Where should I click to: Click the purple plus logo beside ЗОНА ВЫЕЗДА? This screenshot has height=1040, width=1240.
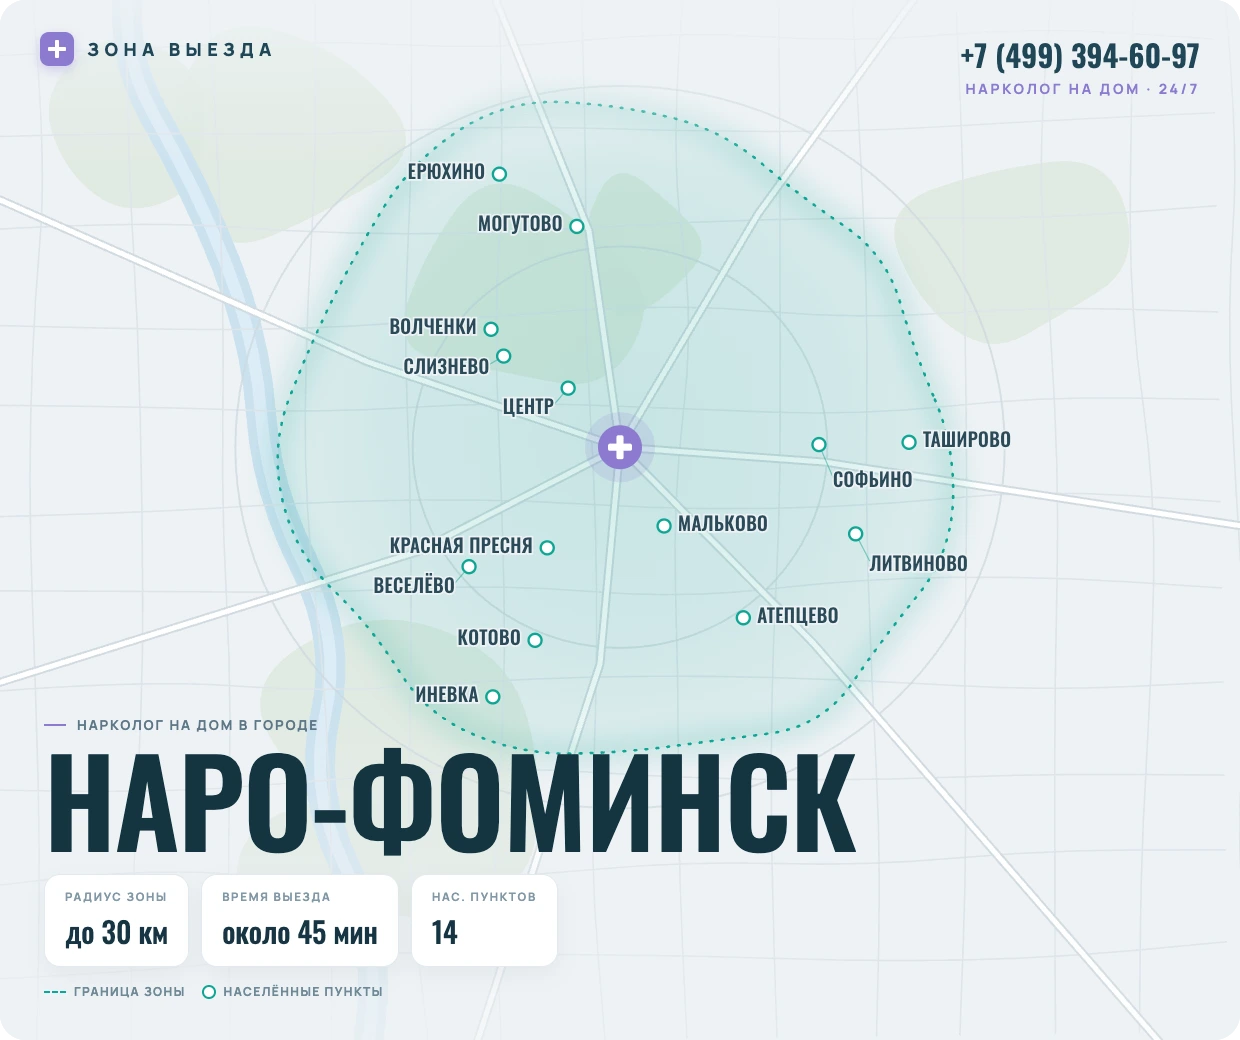pyautogui.click(x=57, y=49)
